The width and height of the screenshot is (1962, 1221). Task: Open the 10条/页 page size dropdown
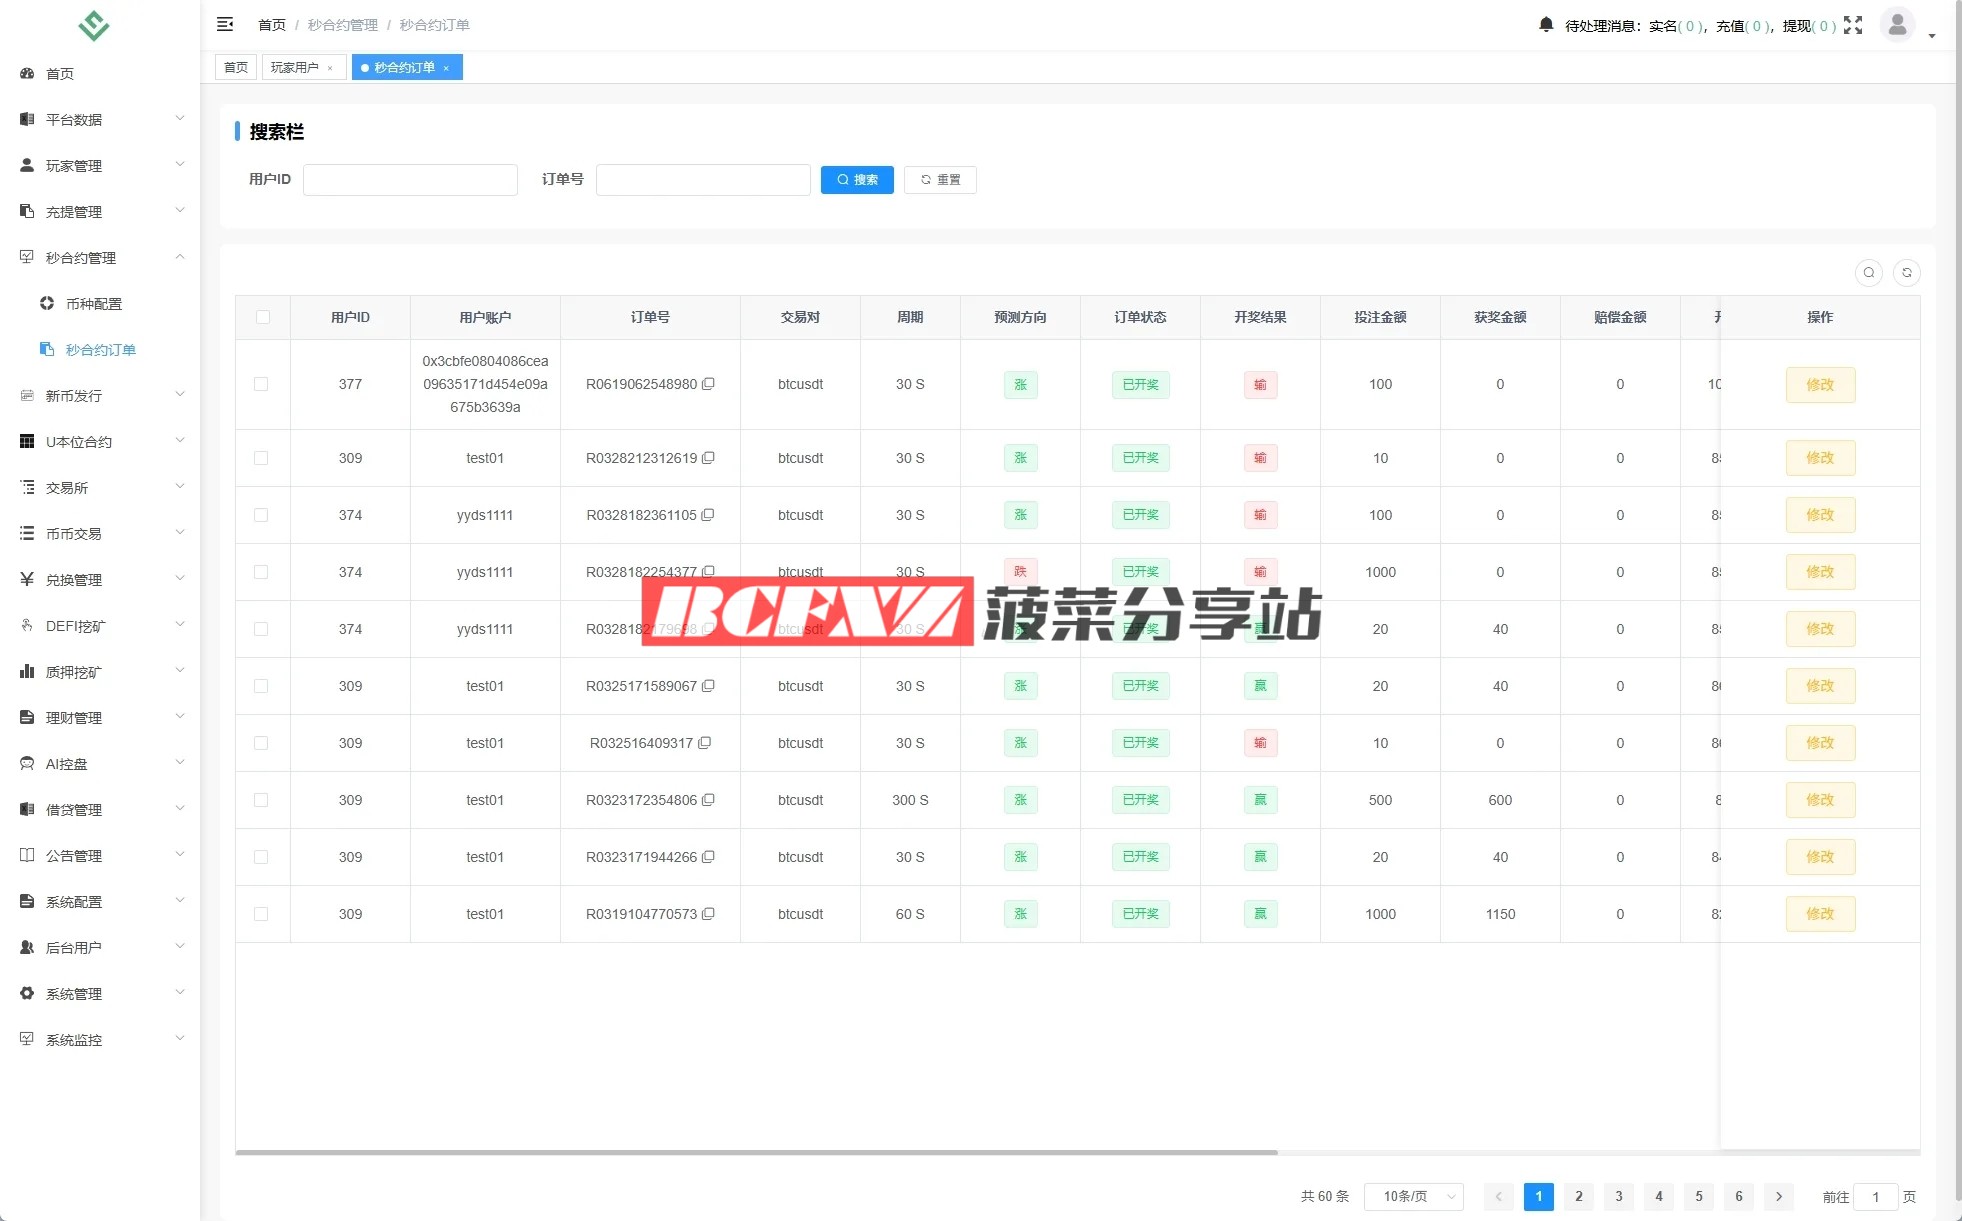pos(1414,1196)
